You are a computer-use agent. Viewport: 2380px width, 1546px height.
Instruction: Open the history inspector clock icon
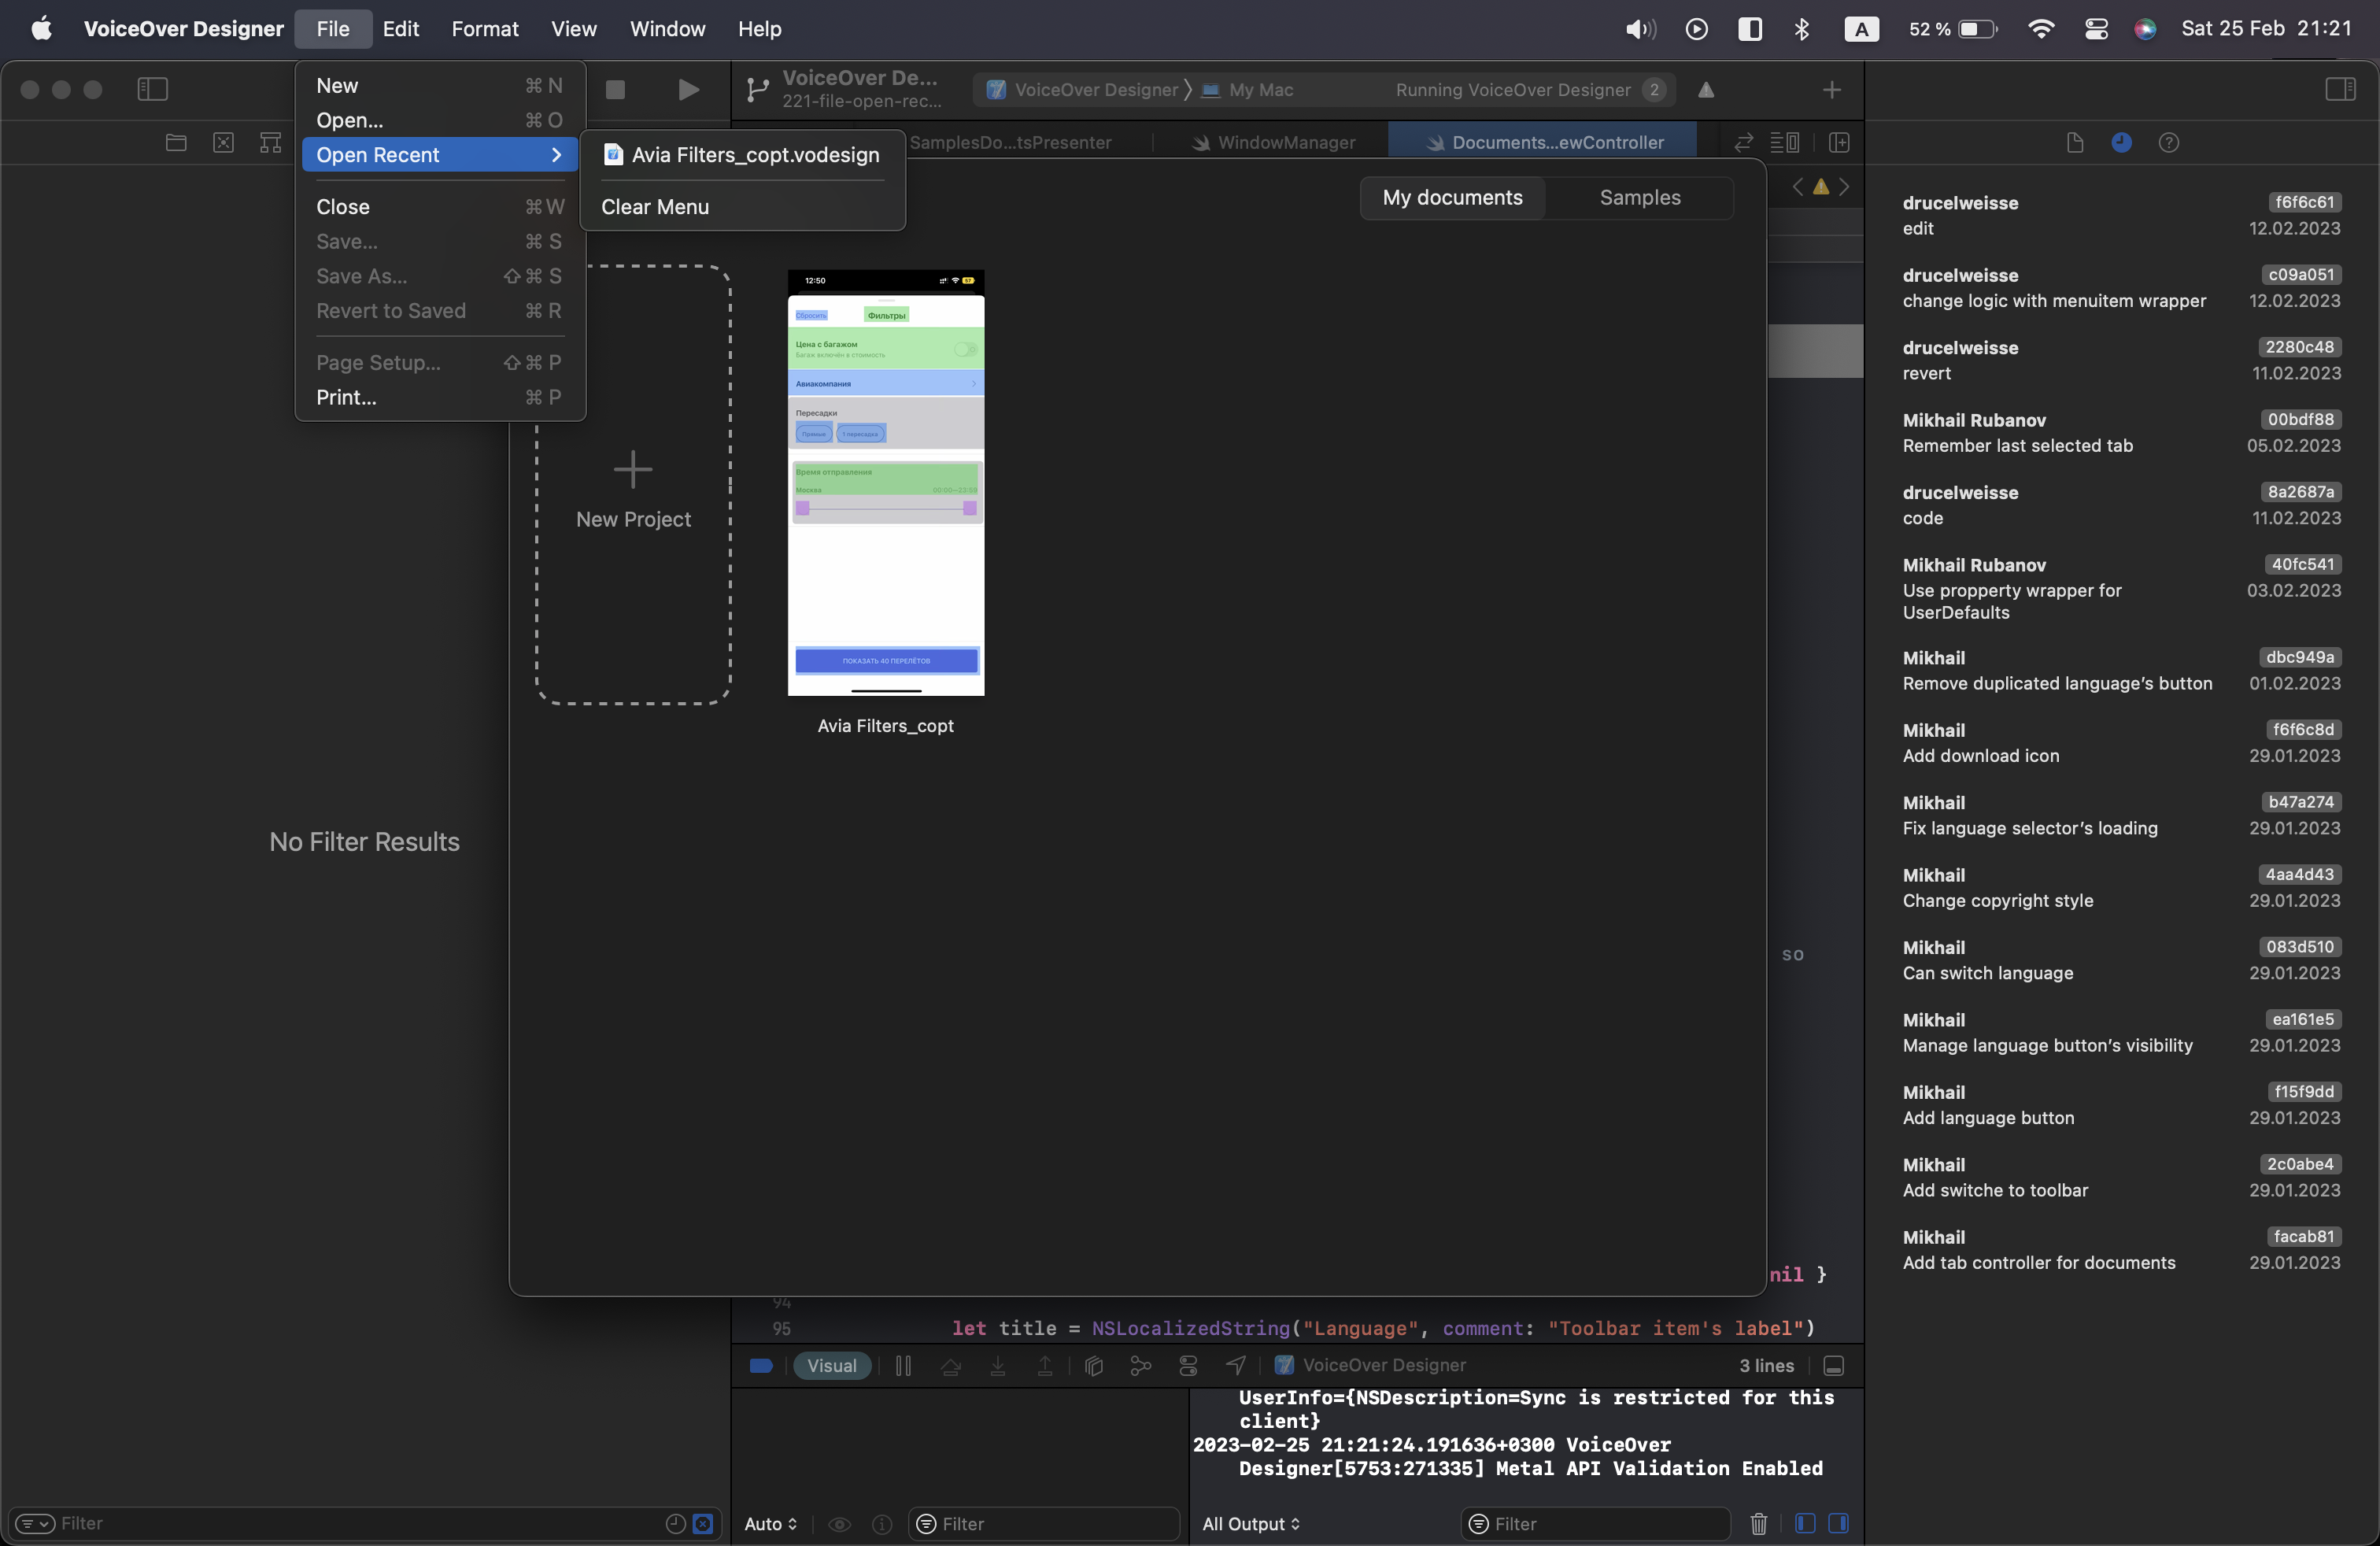pyautogui.click(x=2121, y=142)
